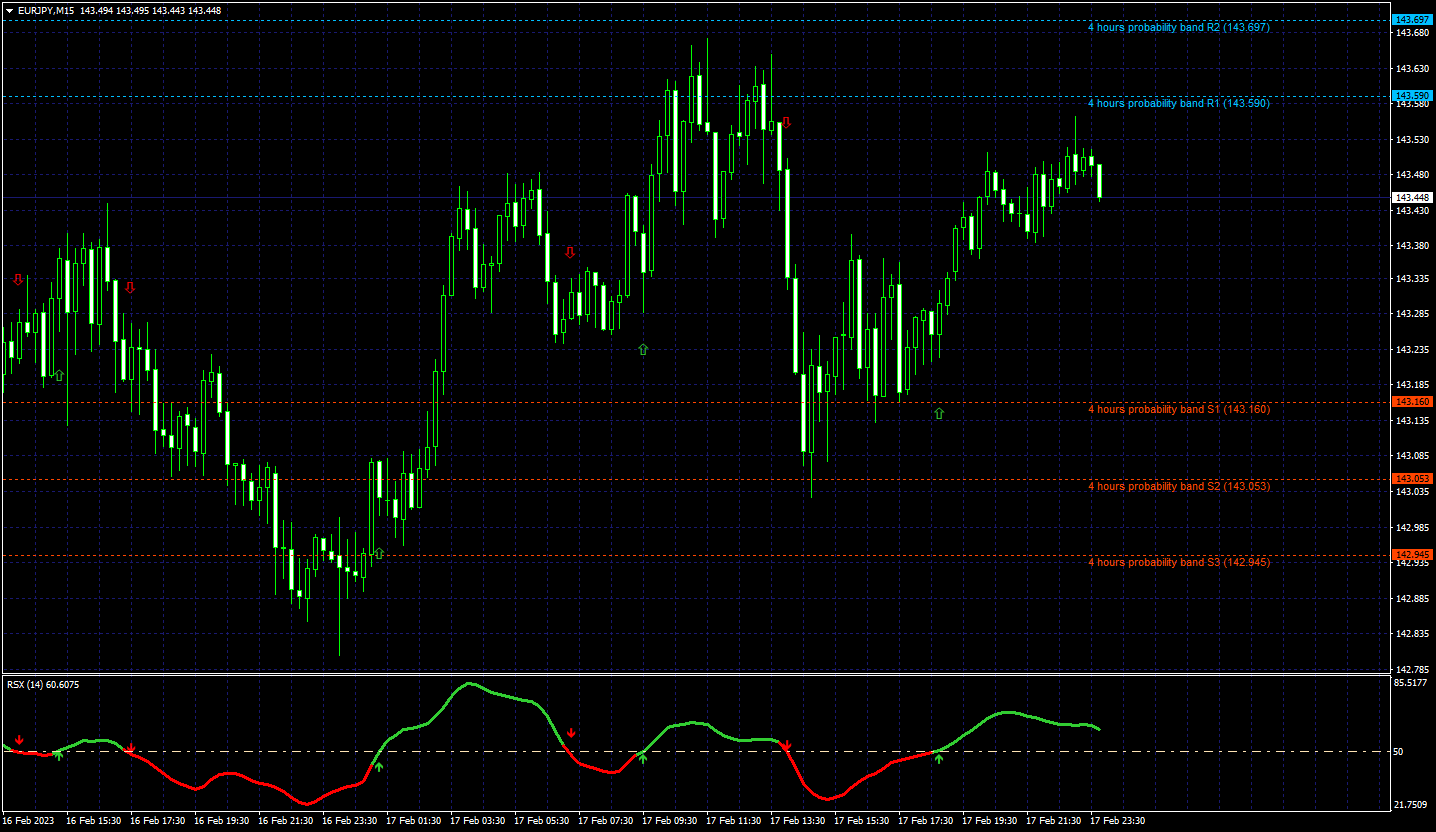Click the R2 (143.697) probability band label

point(1178,27)
